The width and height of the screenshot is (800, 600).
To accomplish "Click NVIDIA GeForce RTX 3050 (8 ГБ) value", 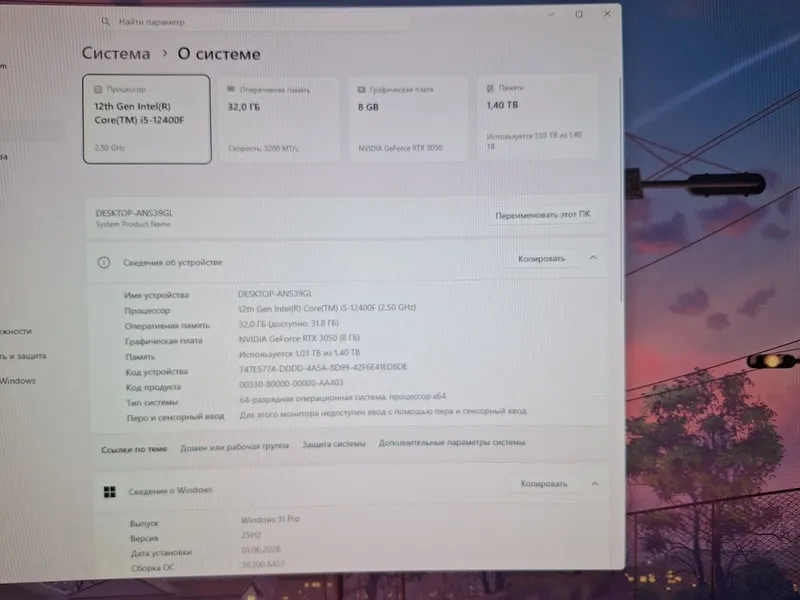I will 299,338.
